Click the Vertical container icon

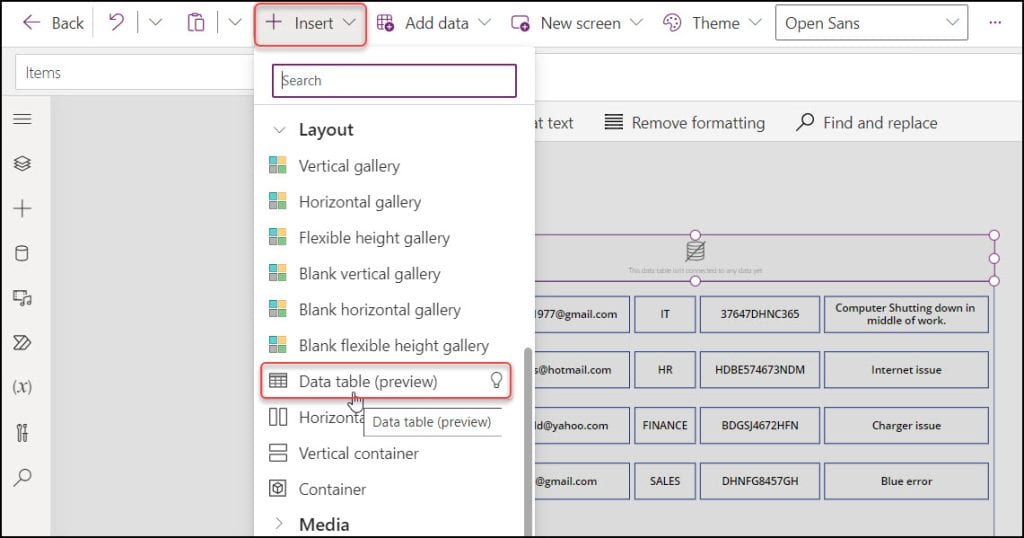278,453
